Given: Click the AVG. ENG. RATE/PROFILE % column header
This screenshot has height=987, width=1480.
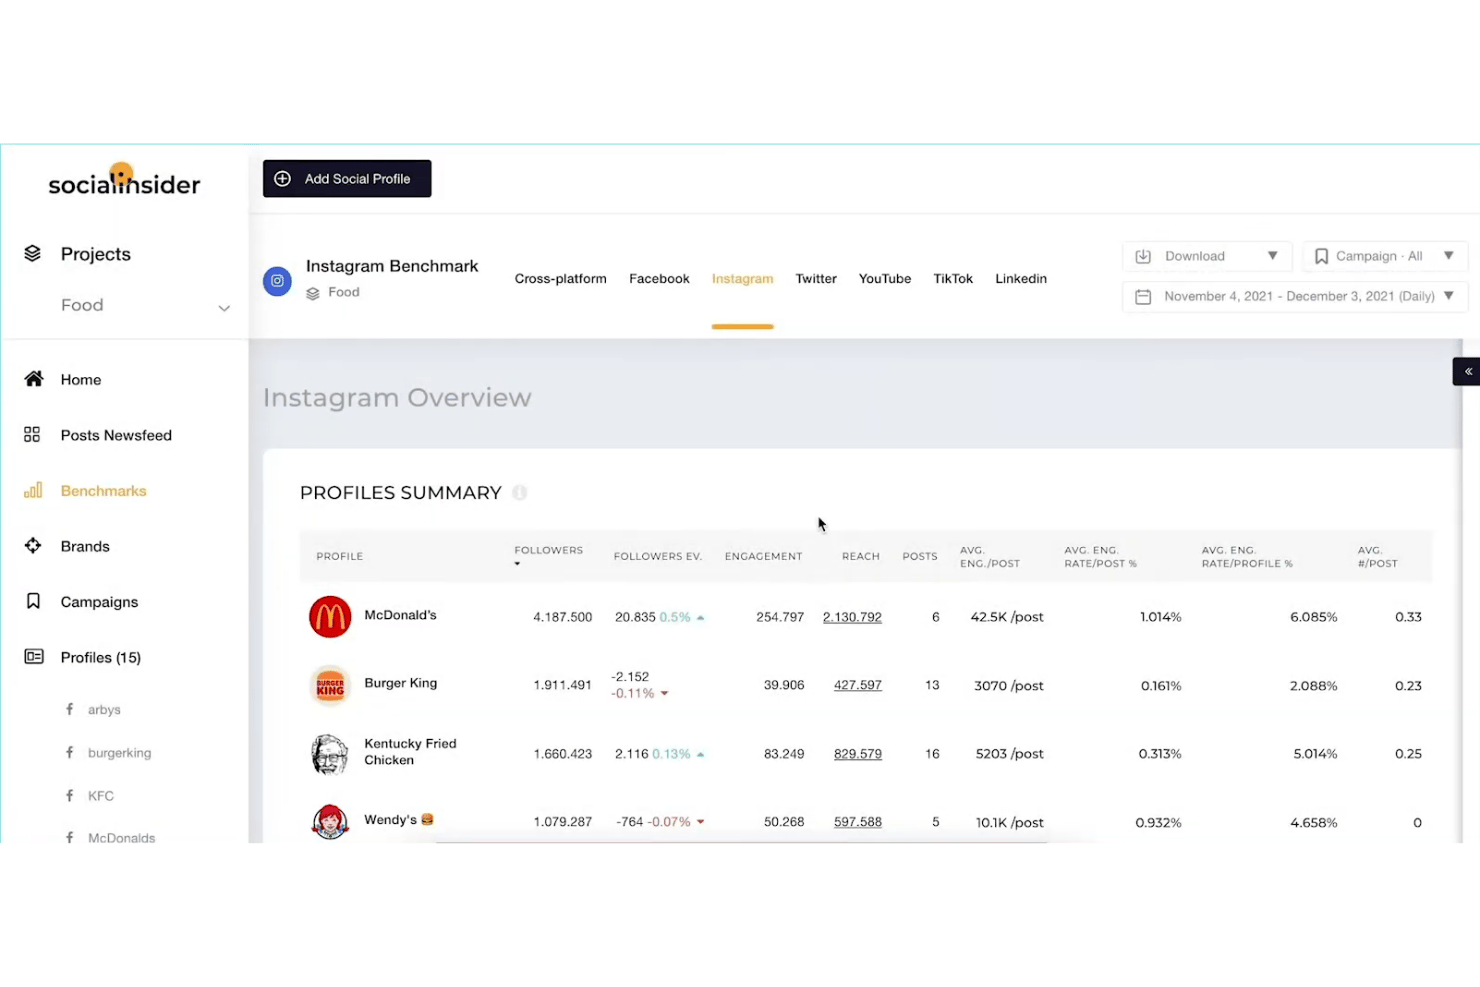Looking at the screenshot, I should click(1247, 557).
